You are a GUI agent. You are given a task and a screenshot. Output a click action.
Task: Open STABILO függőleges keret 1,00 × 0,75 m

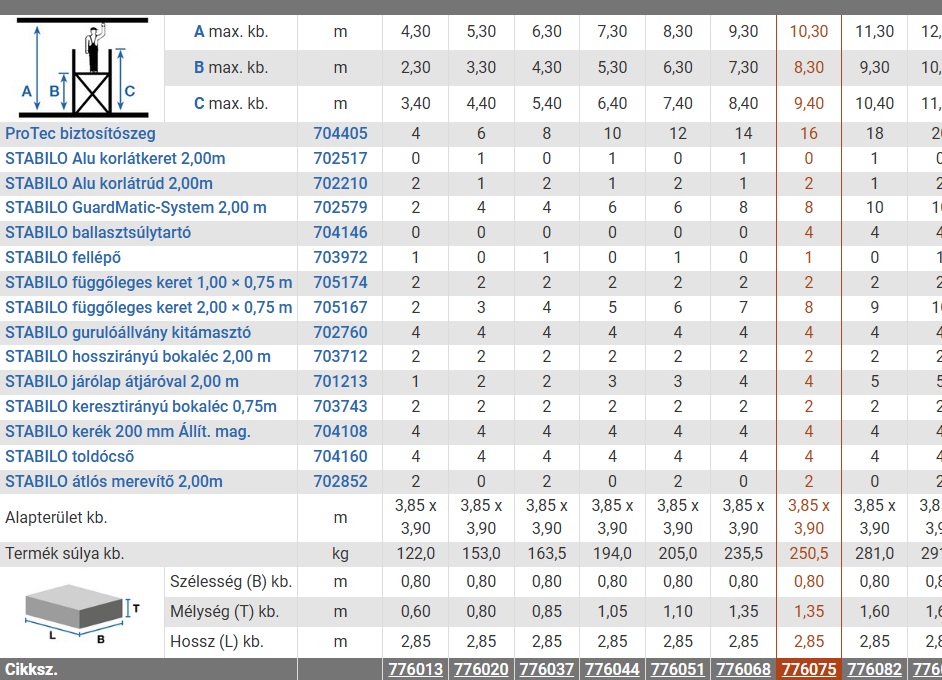(149, 282)
